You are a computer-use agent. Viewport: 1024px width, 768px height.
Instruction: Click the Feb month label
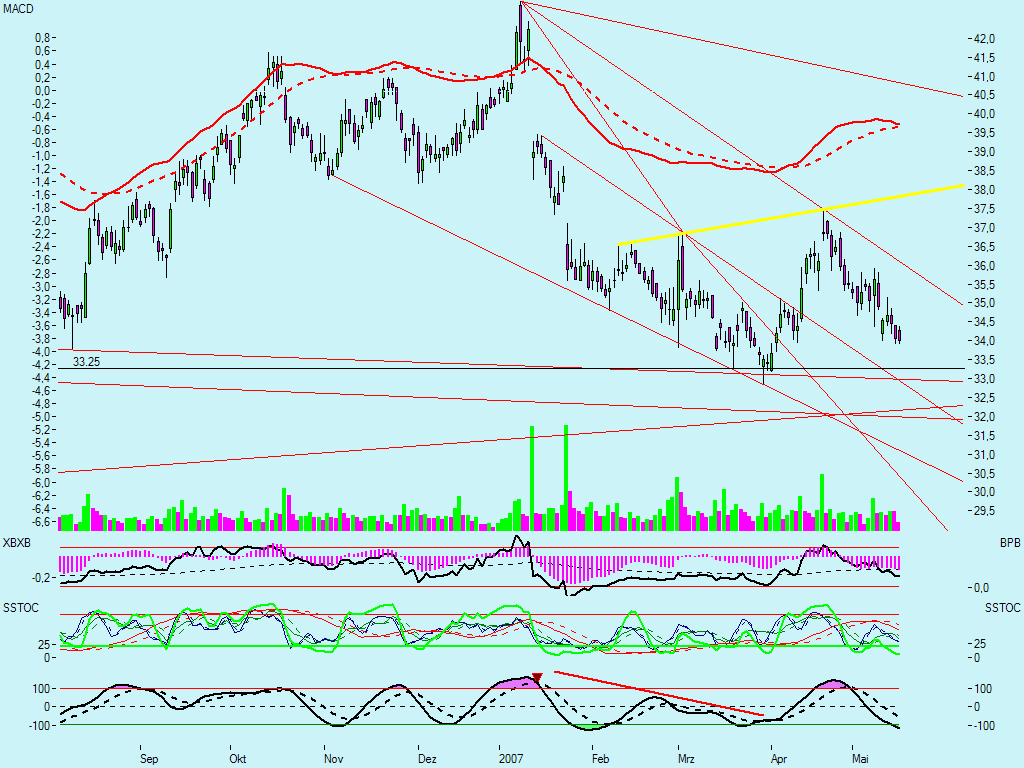[600, 759]
